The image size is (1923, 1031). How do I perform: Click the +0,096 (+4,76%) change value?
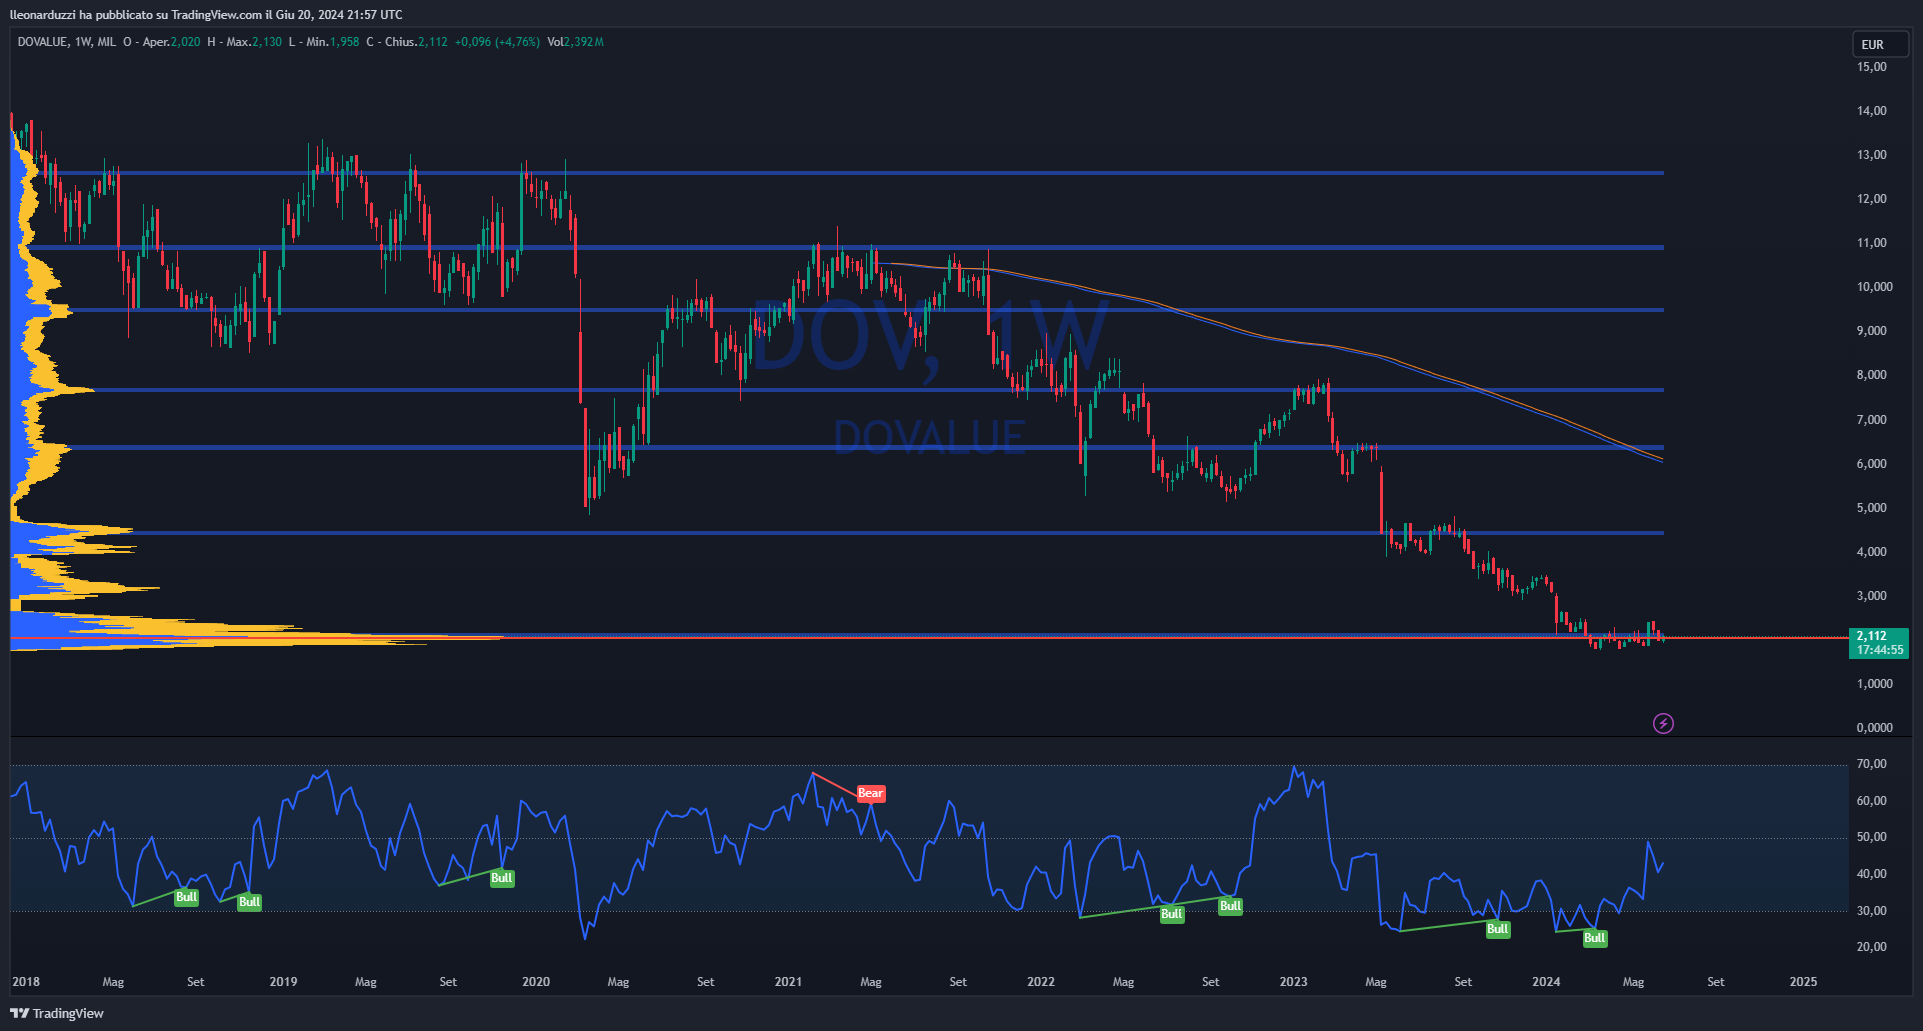click(x=497, y=42)
